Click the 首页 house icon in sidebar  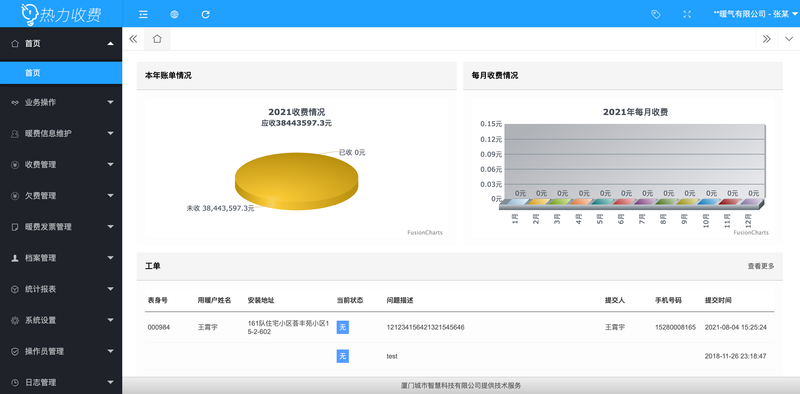[15, 44]
